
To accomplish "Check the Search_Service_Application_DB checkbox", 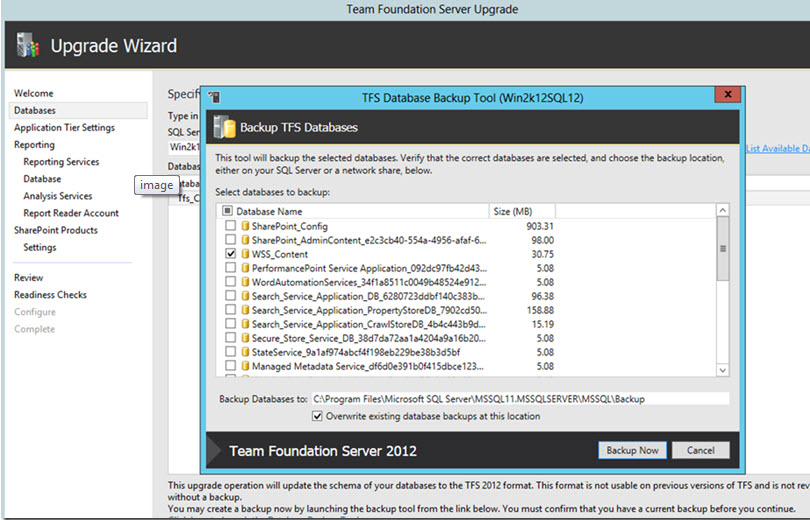I will [x=230, y=295].
